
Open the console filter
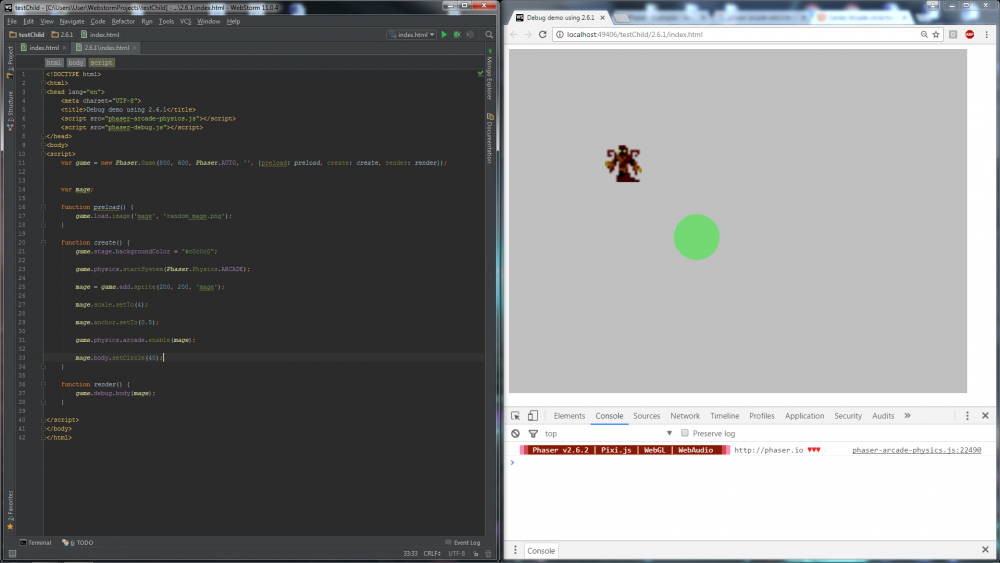point(533,434)
